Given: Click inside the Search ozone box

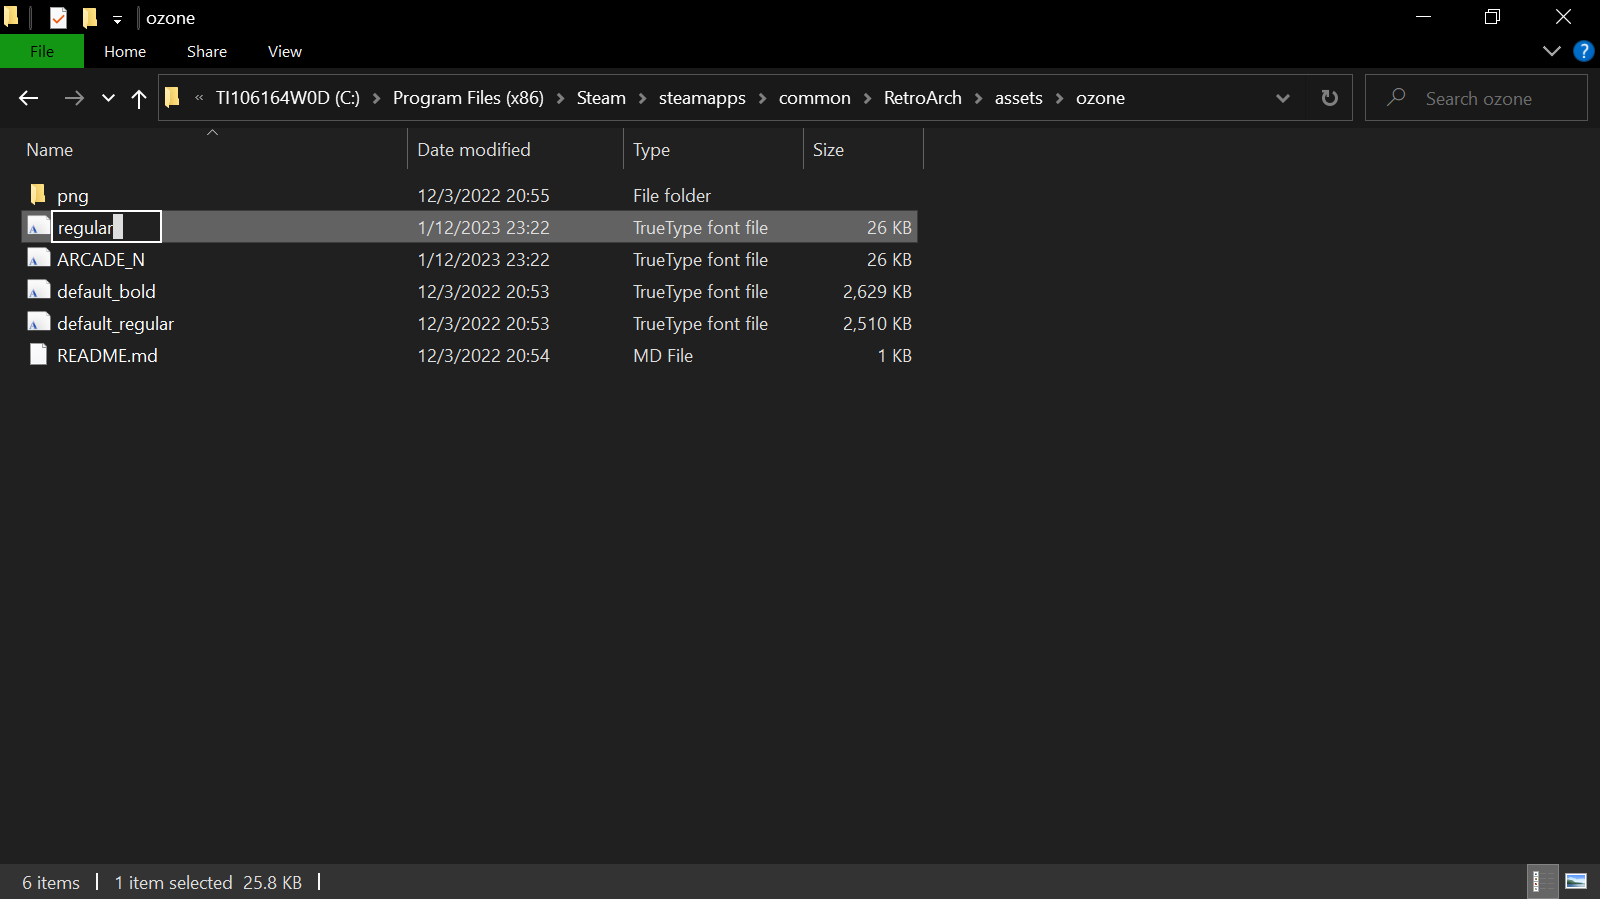Looking at the screenshot, I should 1476,98.
